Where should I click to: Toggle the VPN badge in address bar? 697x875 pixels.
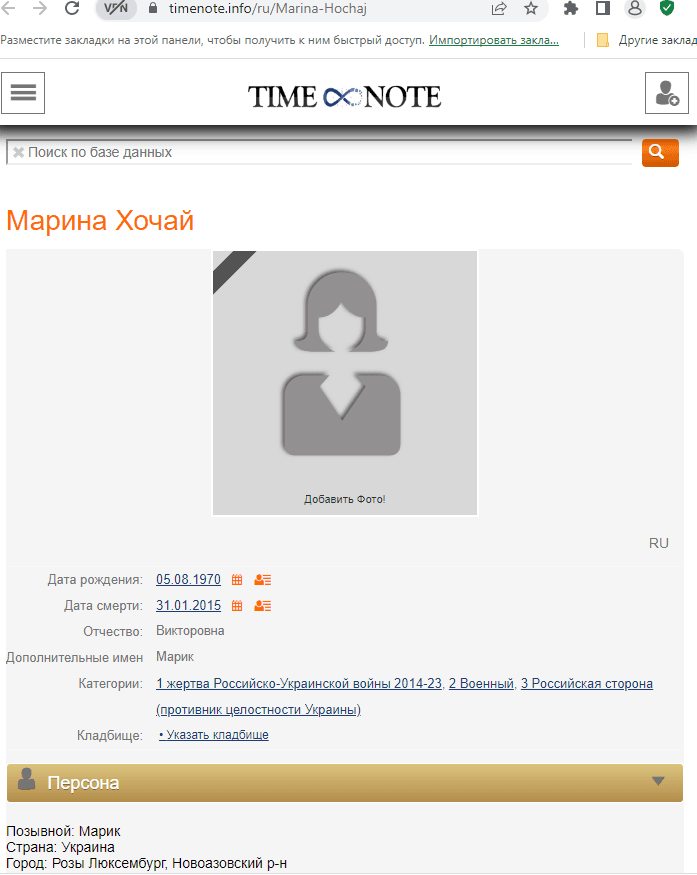pyautogui.click(x=116, y=9)
